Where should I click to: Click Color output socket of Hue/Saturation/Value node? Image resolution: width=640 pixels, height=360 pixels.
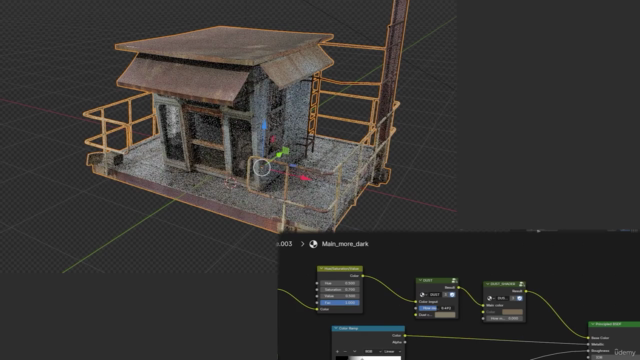click(x=363, y=276)
